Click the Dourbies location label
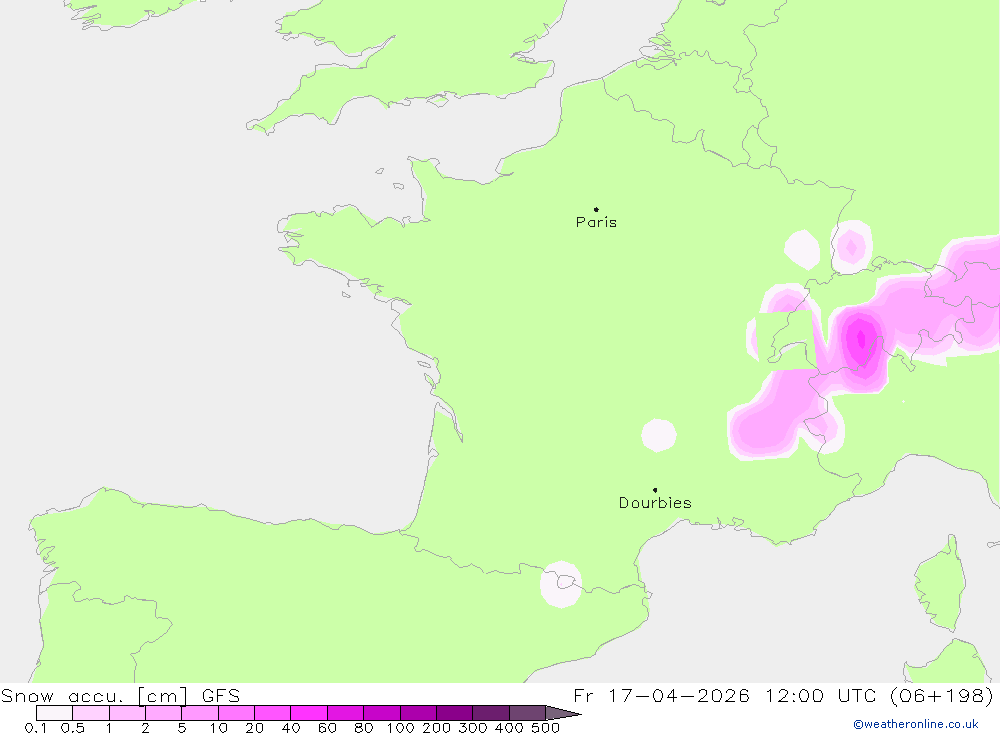1000x733 pixels. [655, 503]
